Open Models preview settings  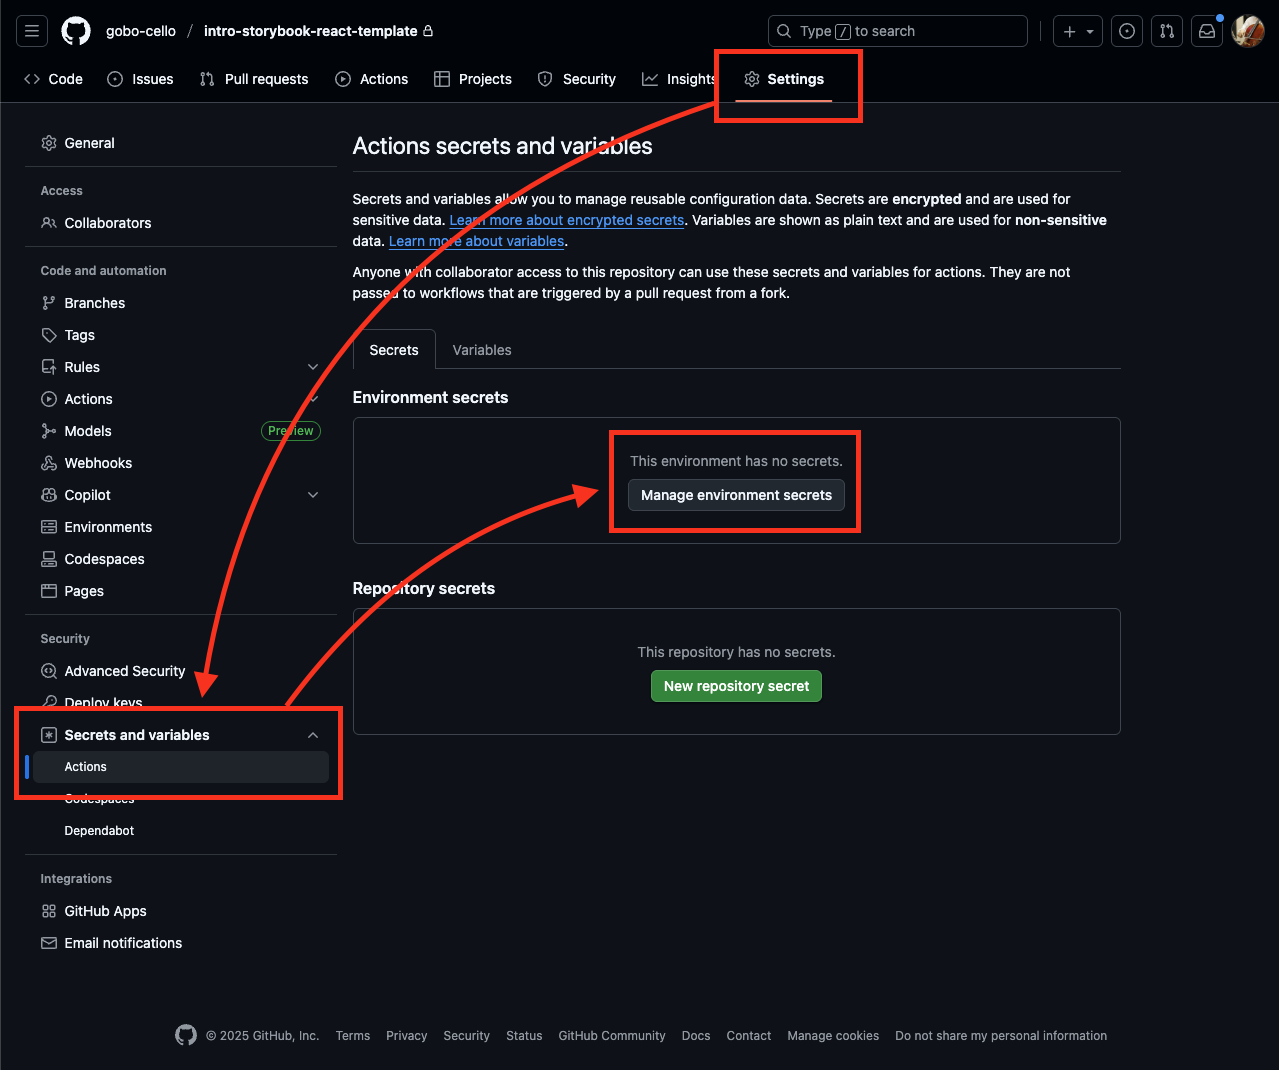[181, 431]
